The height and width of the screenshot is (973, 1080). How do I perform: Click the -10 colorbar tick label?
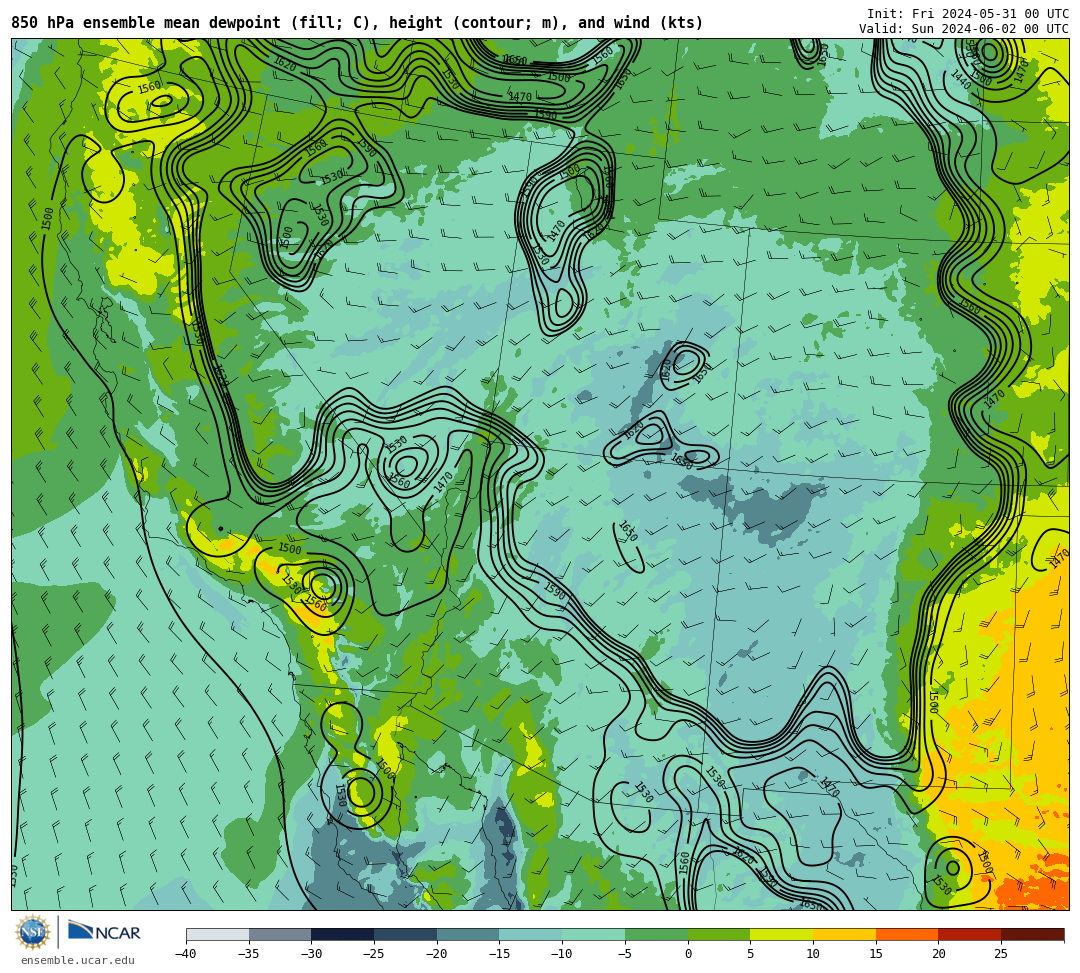click(x=561, y=954)
